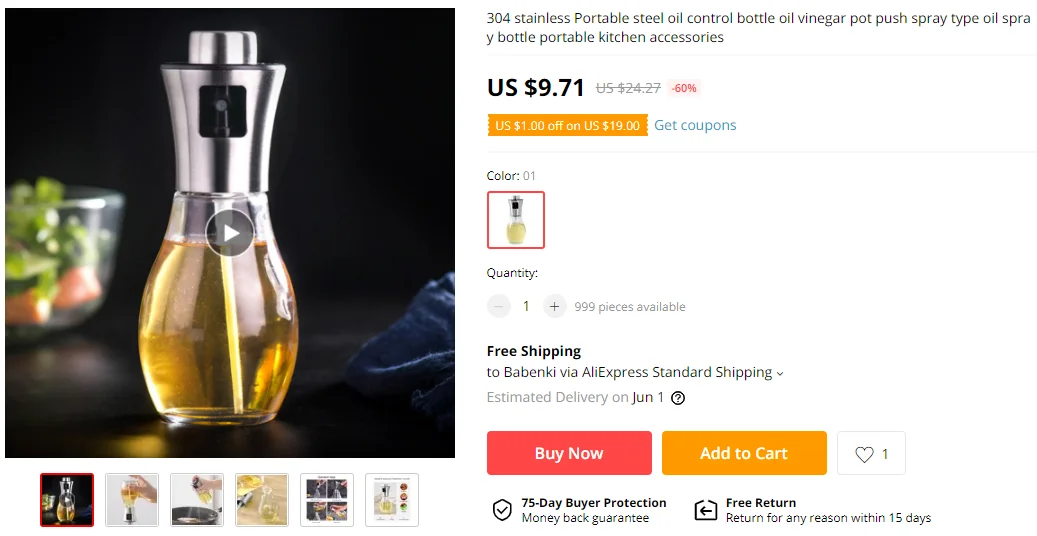Select color option 01 swatch
Viewport: 1037px width, 536px height.
(x=516, y=220)
